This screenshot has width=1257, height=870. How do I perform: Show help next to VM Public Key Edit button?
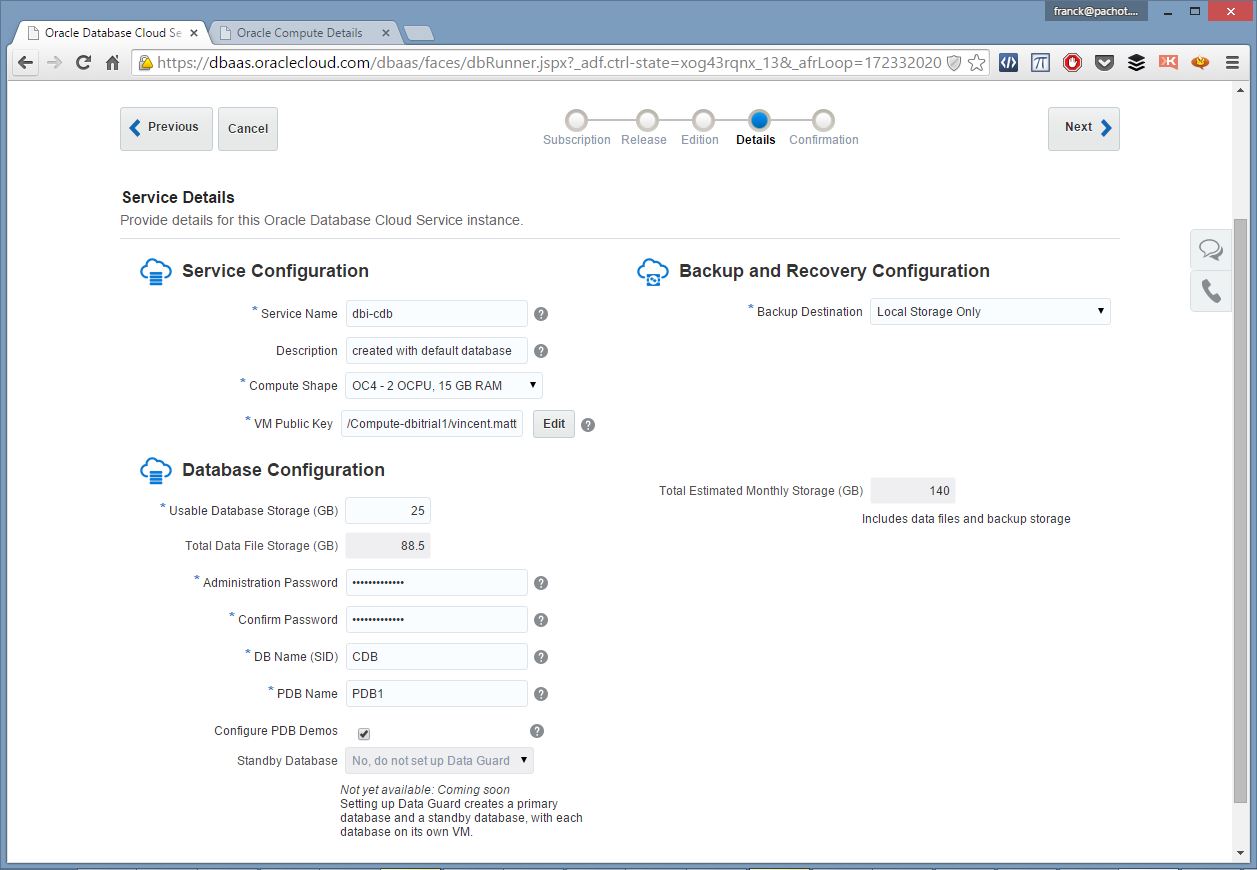[588, 424]
